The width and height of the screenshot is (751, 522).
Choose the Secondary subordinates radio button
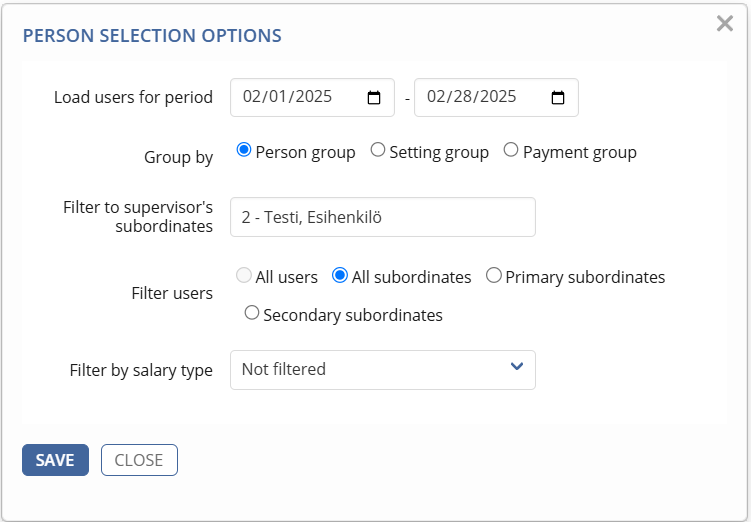(252, 313)
